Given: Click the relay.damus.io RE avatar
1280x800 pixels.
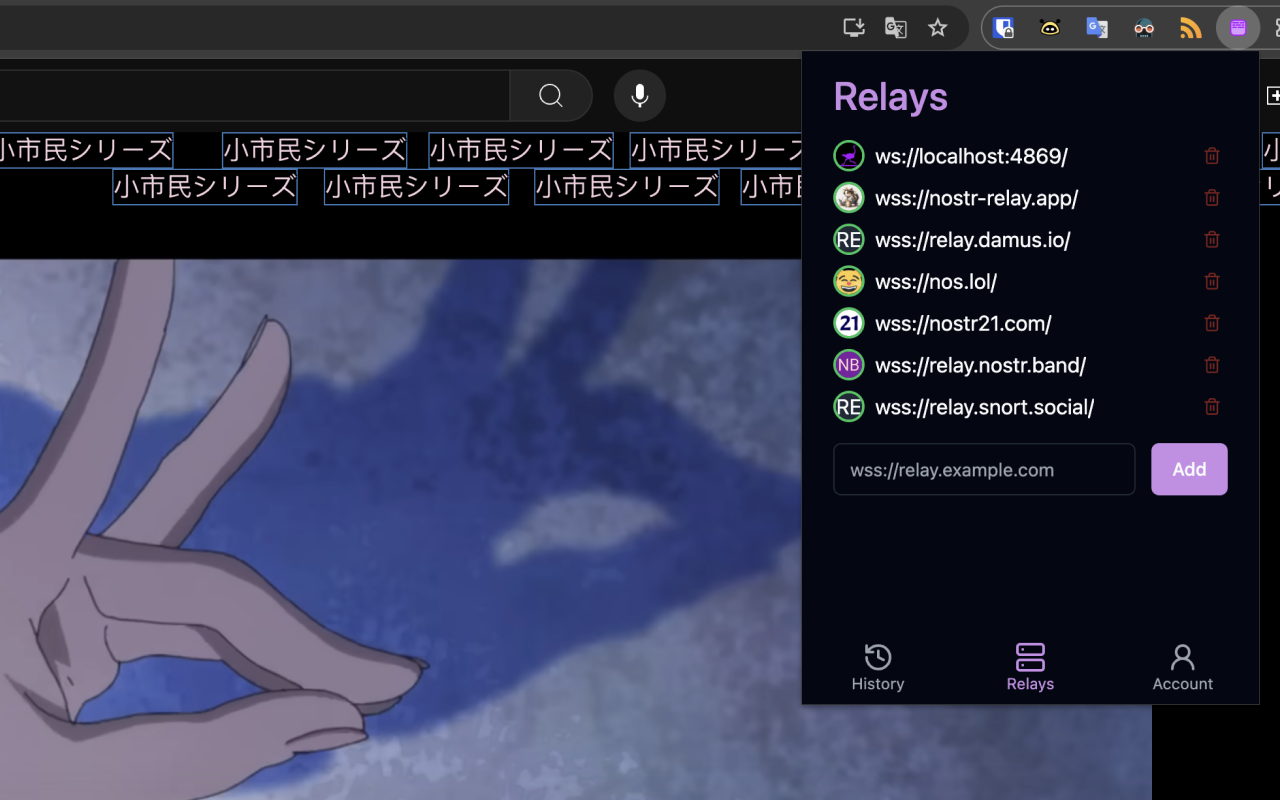Looking at the screenshot, I should [849, 240].
